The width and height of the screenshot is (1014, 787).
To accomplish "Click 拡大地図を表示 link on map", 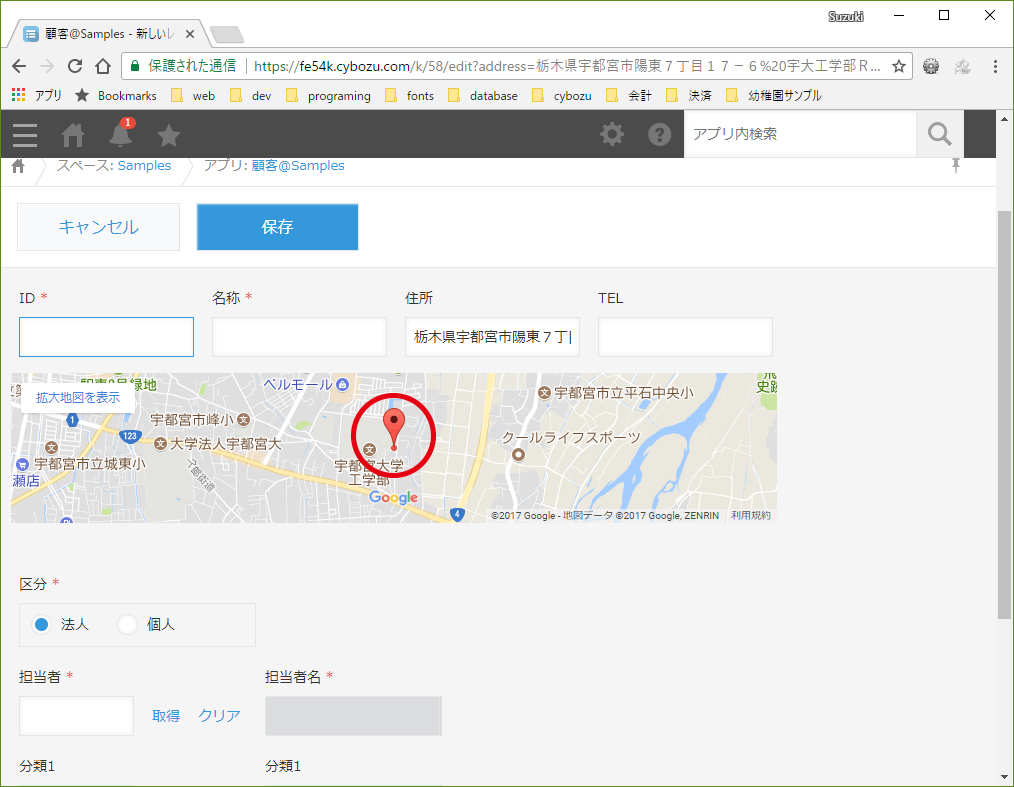I will click(x=78, y=398).
